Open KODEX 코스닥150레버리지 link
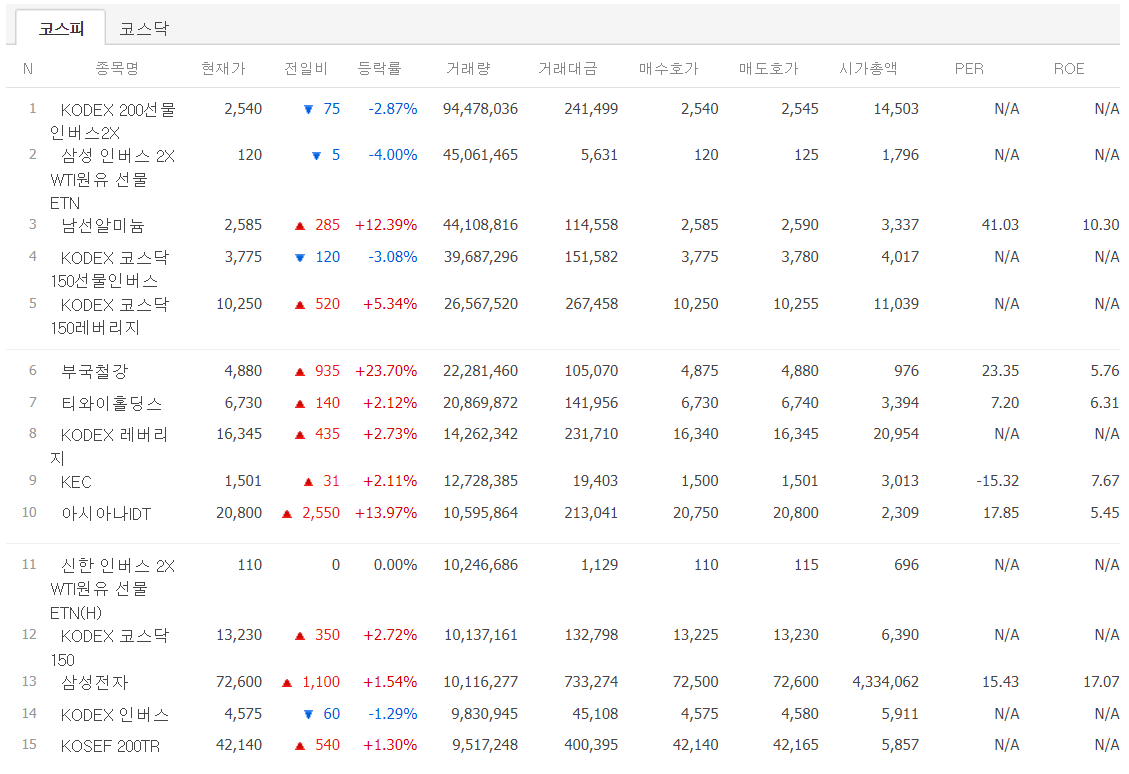 coord(109,316)
